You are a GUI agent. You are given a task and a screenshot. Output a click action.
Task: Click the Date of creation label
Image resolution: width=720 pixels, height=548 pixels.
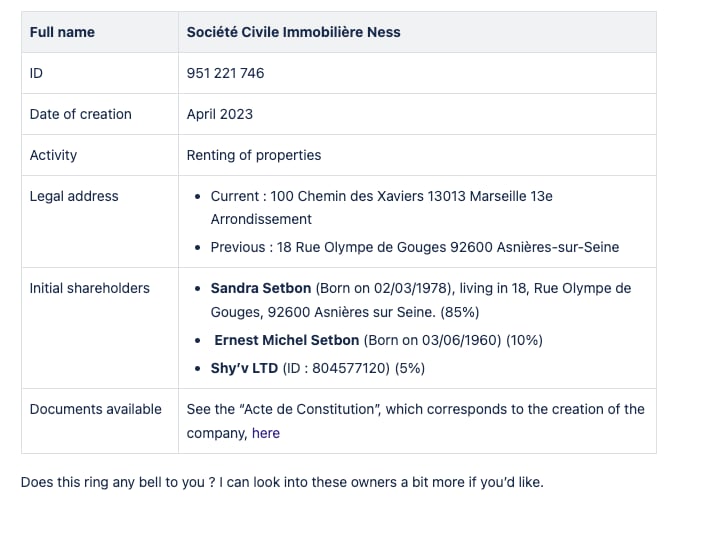[80, 114]
